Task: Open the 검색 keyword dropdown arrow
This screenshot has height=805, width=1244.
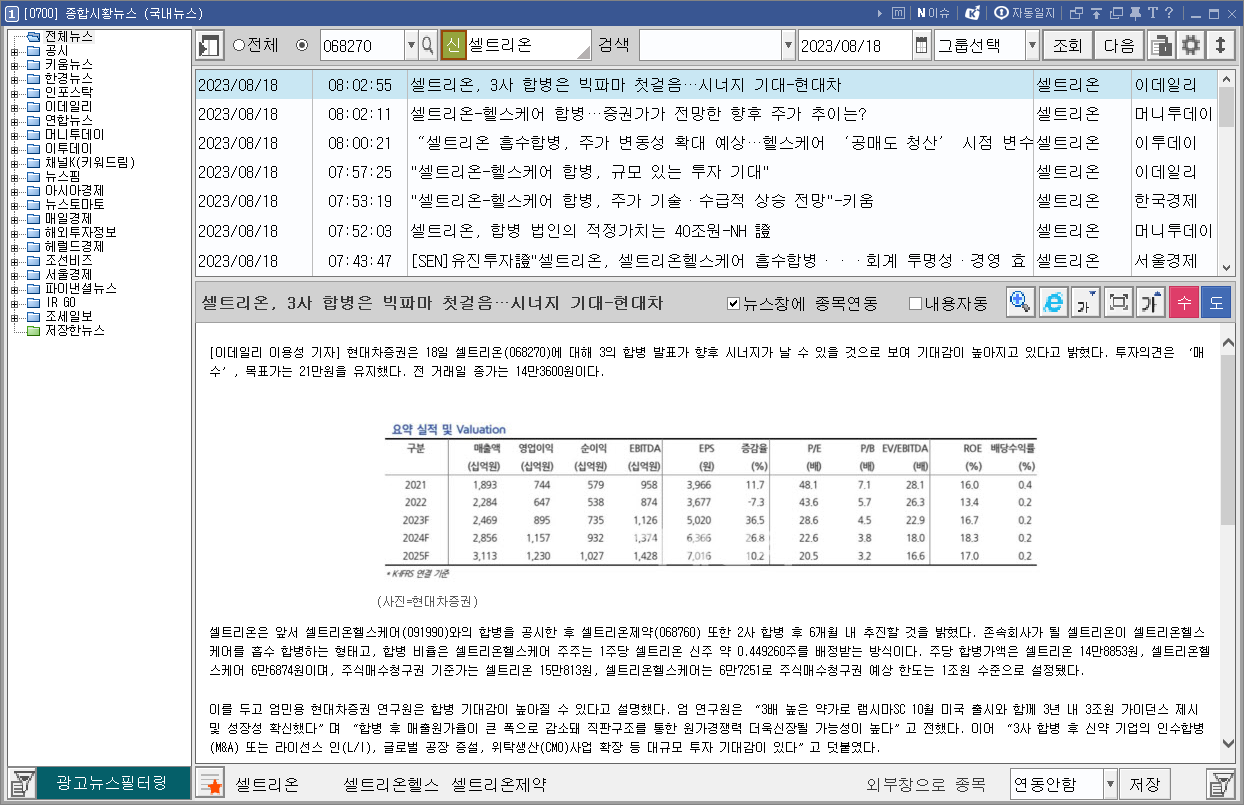Action: [x=787, y=46]
